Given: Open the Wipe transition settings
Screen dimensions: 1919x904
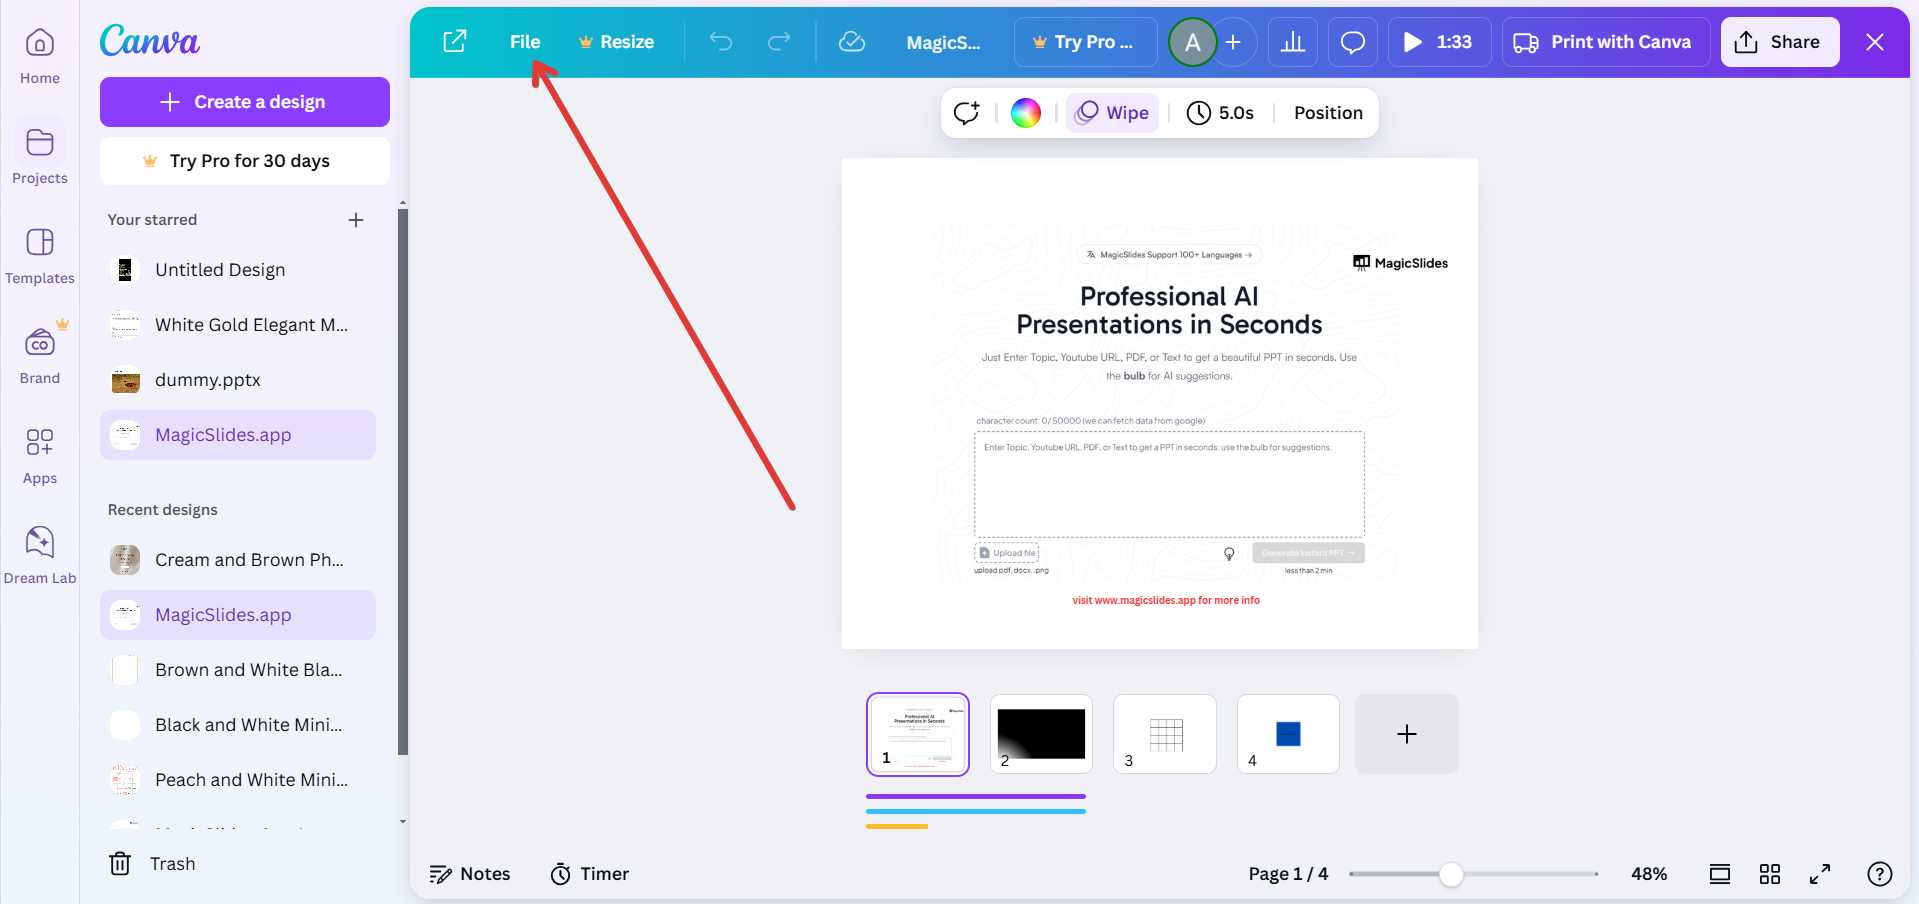Looking at the screenshot, I should click(1112, 113).
